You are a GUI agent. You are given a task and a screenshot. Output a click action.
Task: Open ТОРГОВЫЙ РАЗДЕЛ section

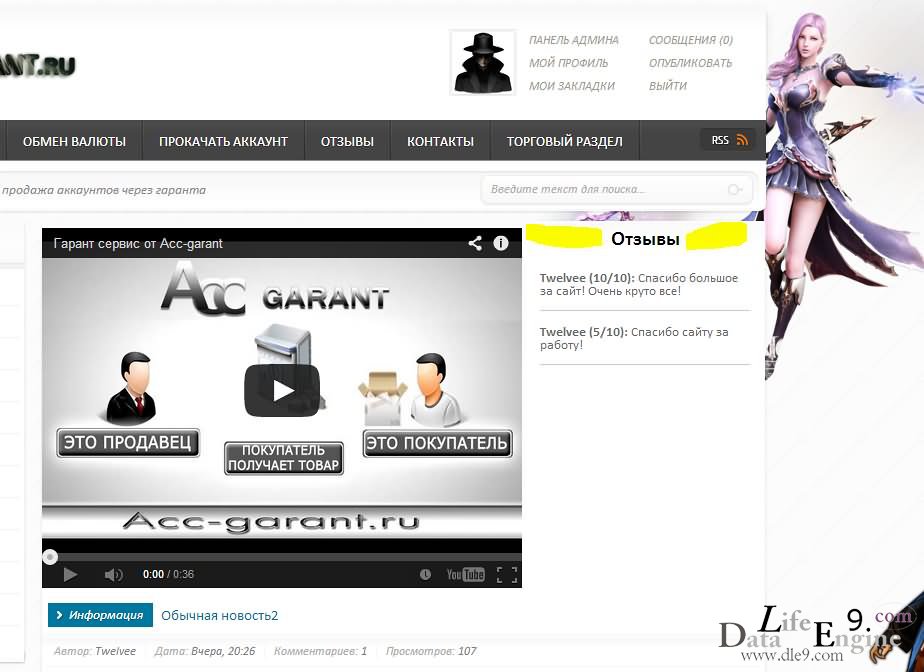[565, 141]
